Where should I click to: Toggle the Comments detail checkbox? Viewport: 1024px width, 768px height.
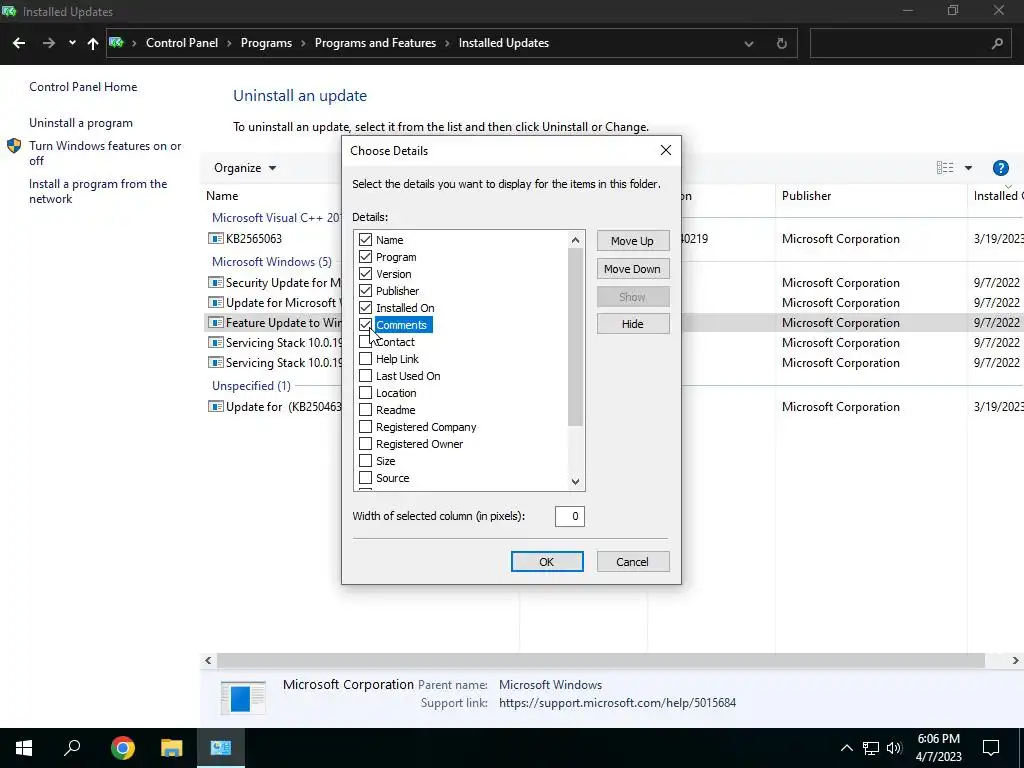pyautogui.click(x=366, y=325)
